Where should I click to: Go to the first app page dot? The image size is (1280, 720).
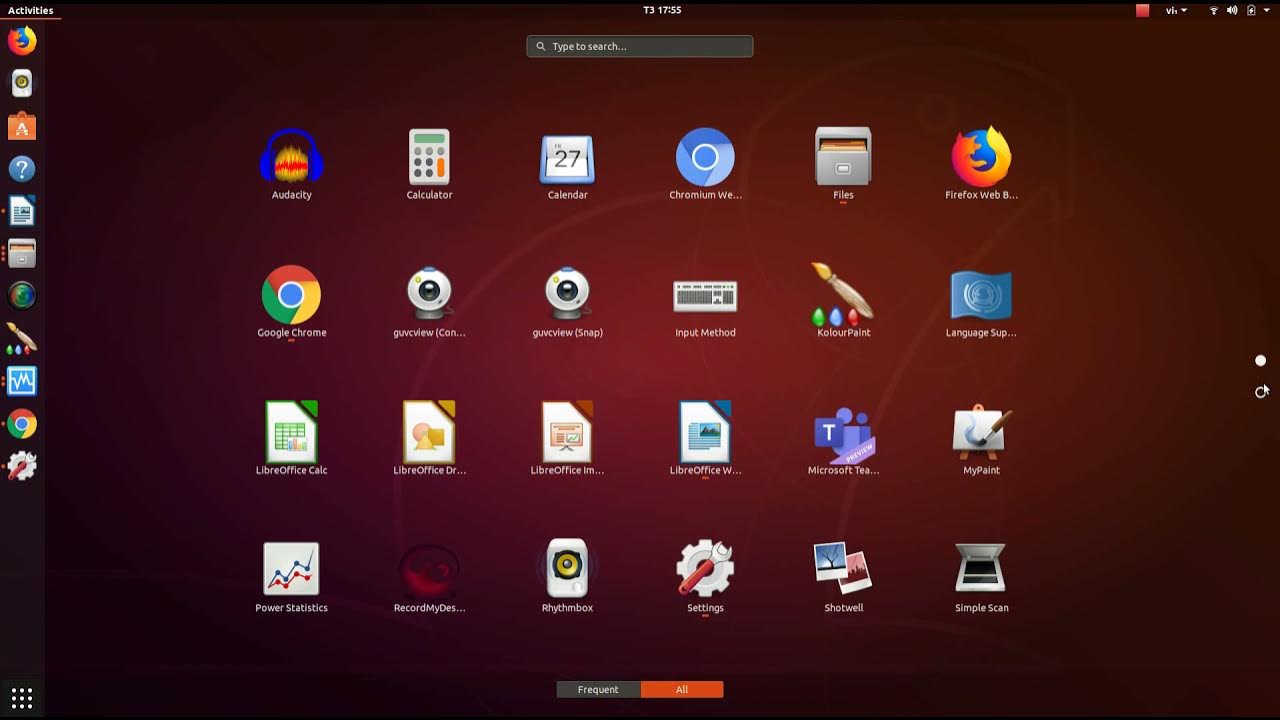tap(1261, 360)
